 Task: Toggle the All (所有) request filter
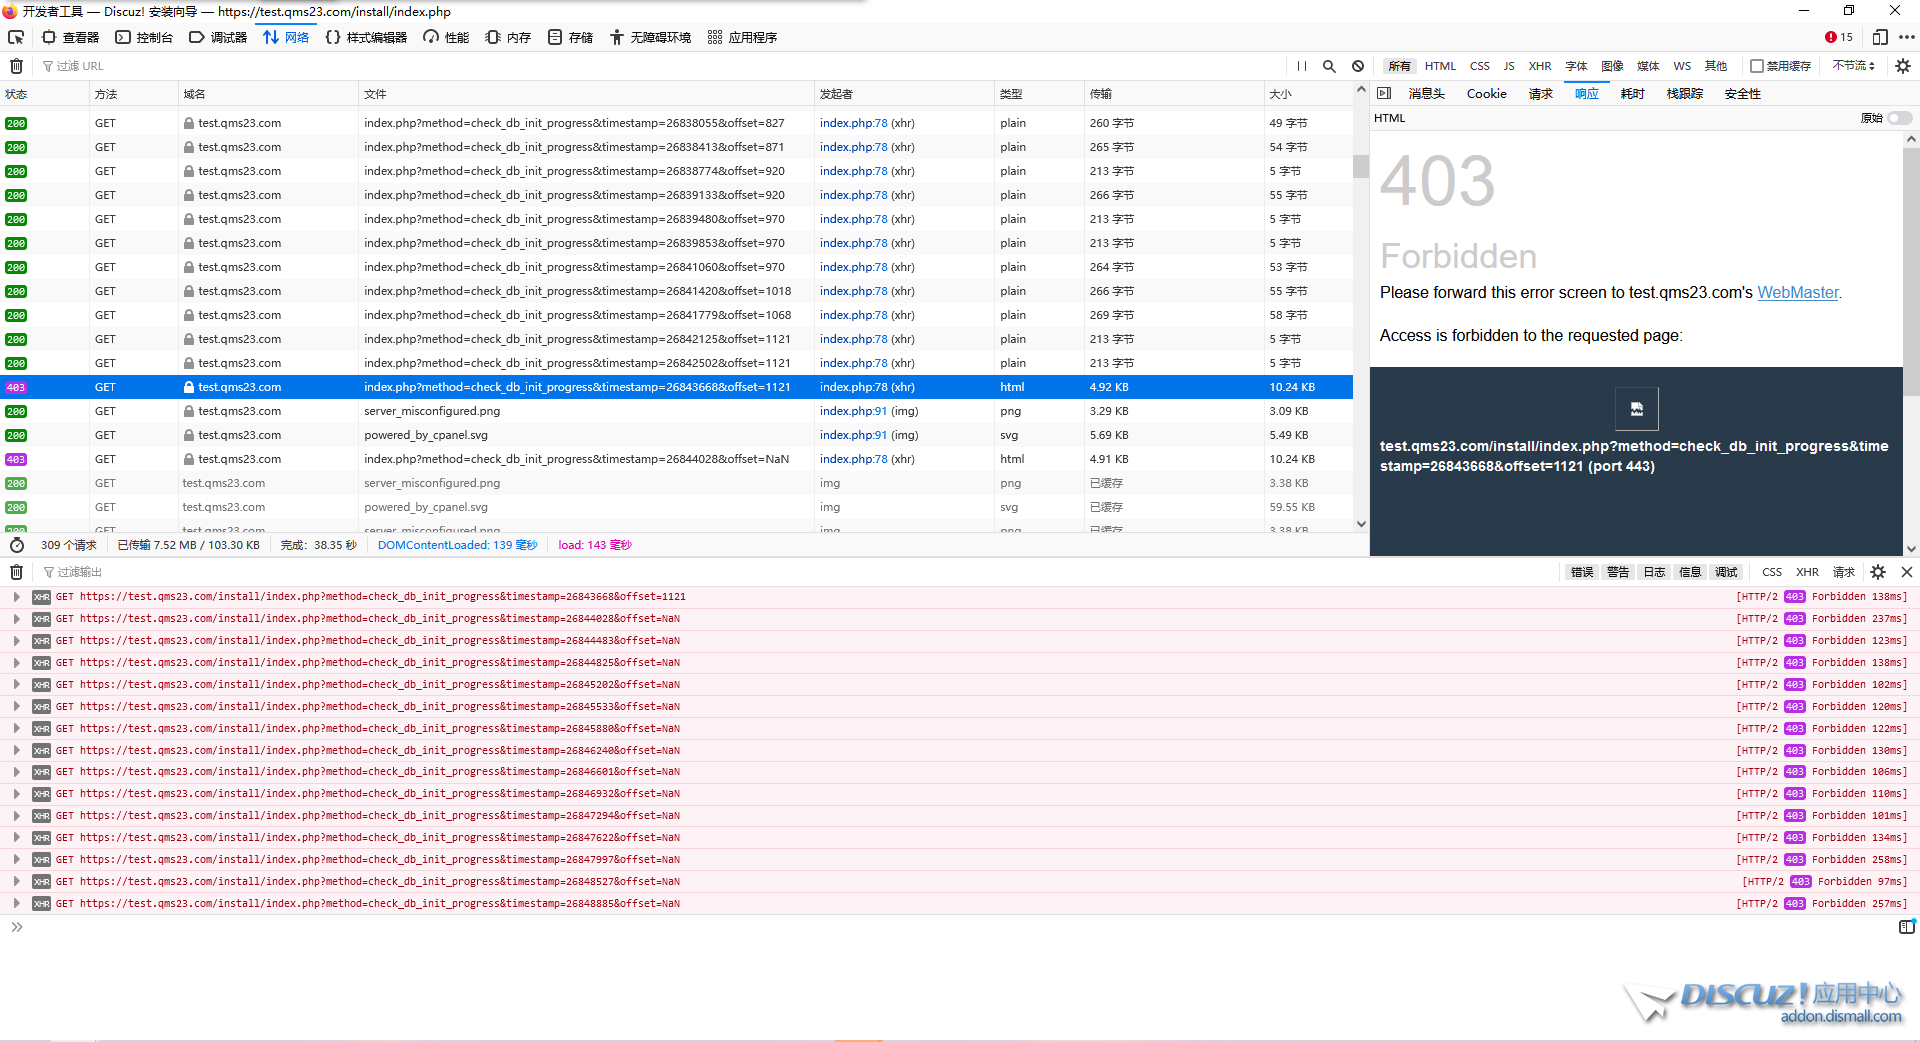[1399, 66]
